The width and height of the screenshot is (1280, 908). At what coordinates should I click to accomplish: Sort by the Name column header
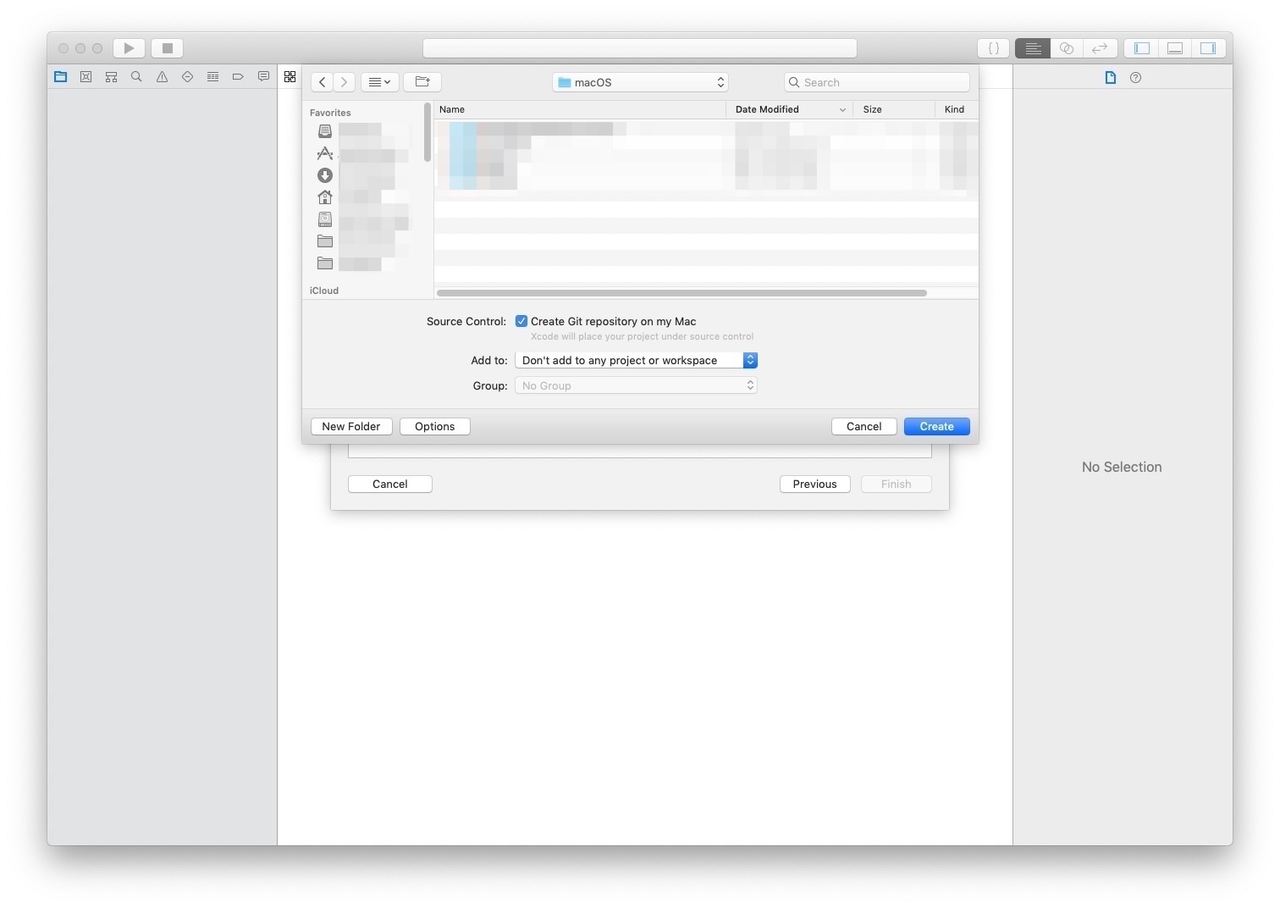click(x=580, y=109)
